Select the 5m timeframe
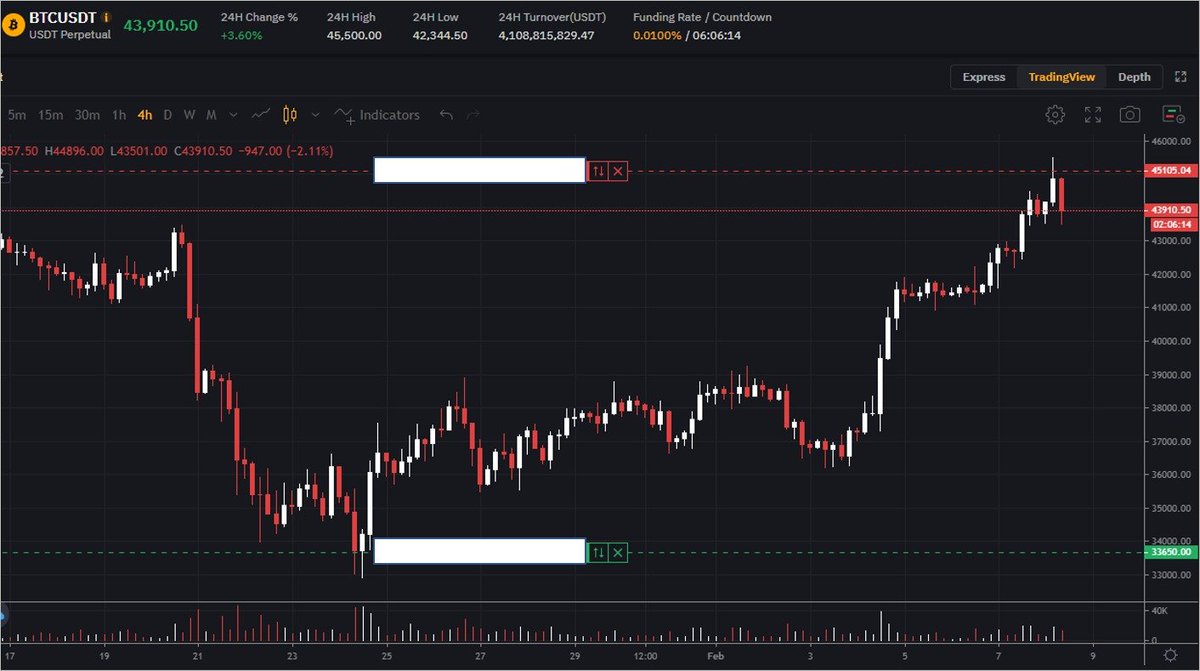The height and width of the screenshot is (671, 1200). point(17,115)
